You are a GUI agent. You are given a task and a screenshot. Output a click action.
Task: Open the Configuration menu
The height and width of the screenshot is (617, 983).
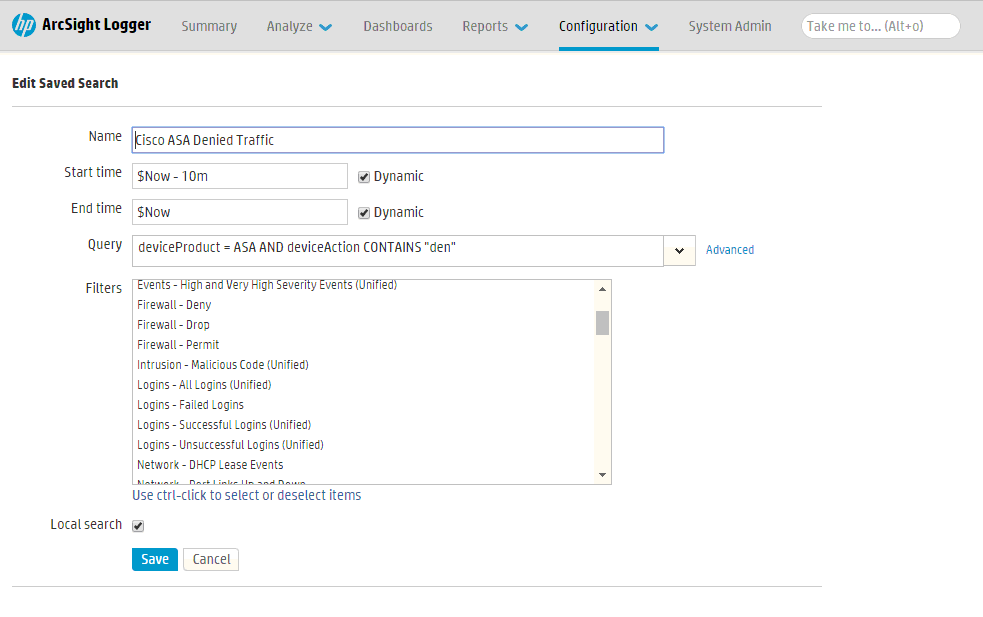[608, 26]
